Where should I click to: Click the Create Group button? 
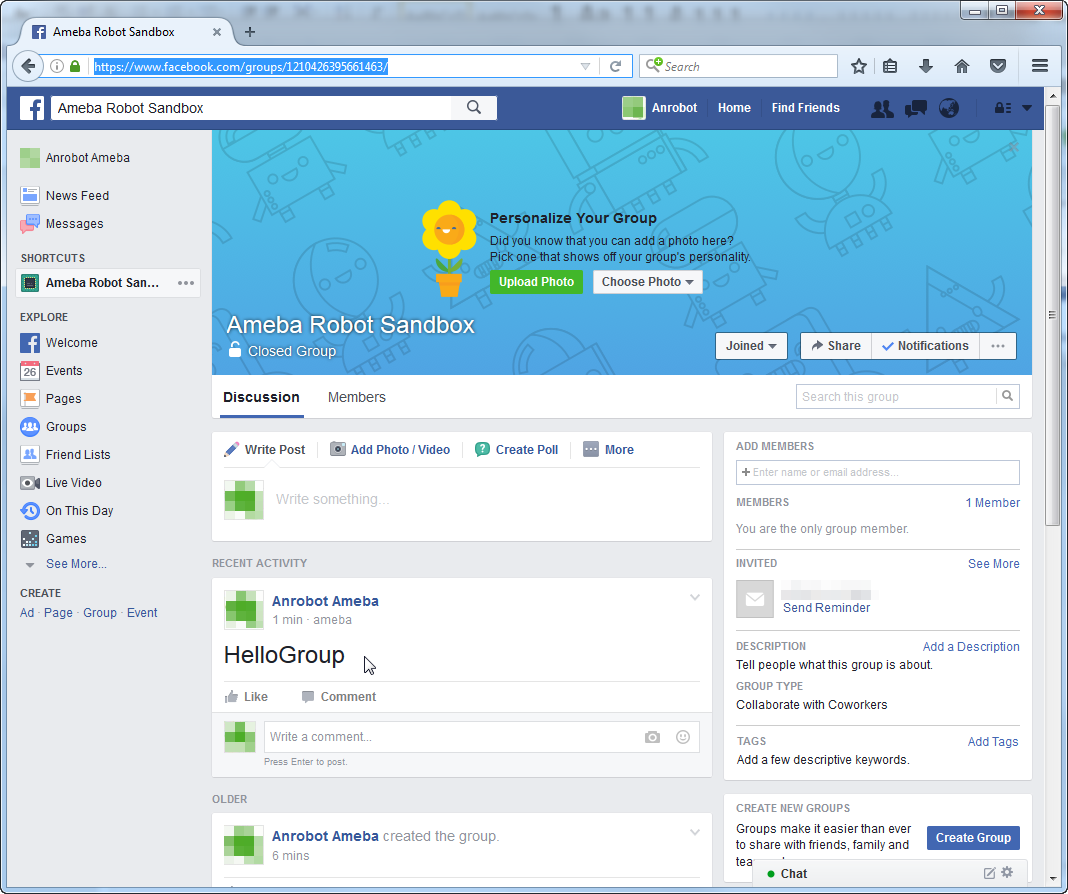tap(973, 837)
